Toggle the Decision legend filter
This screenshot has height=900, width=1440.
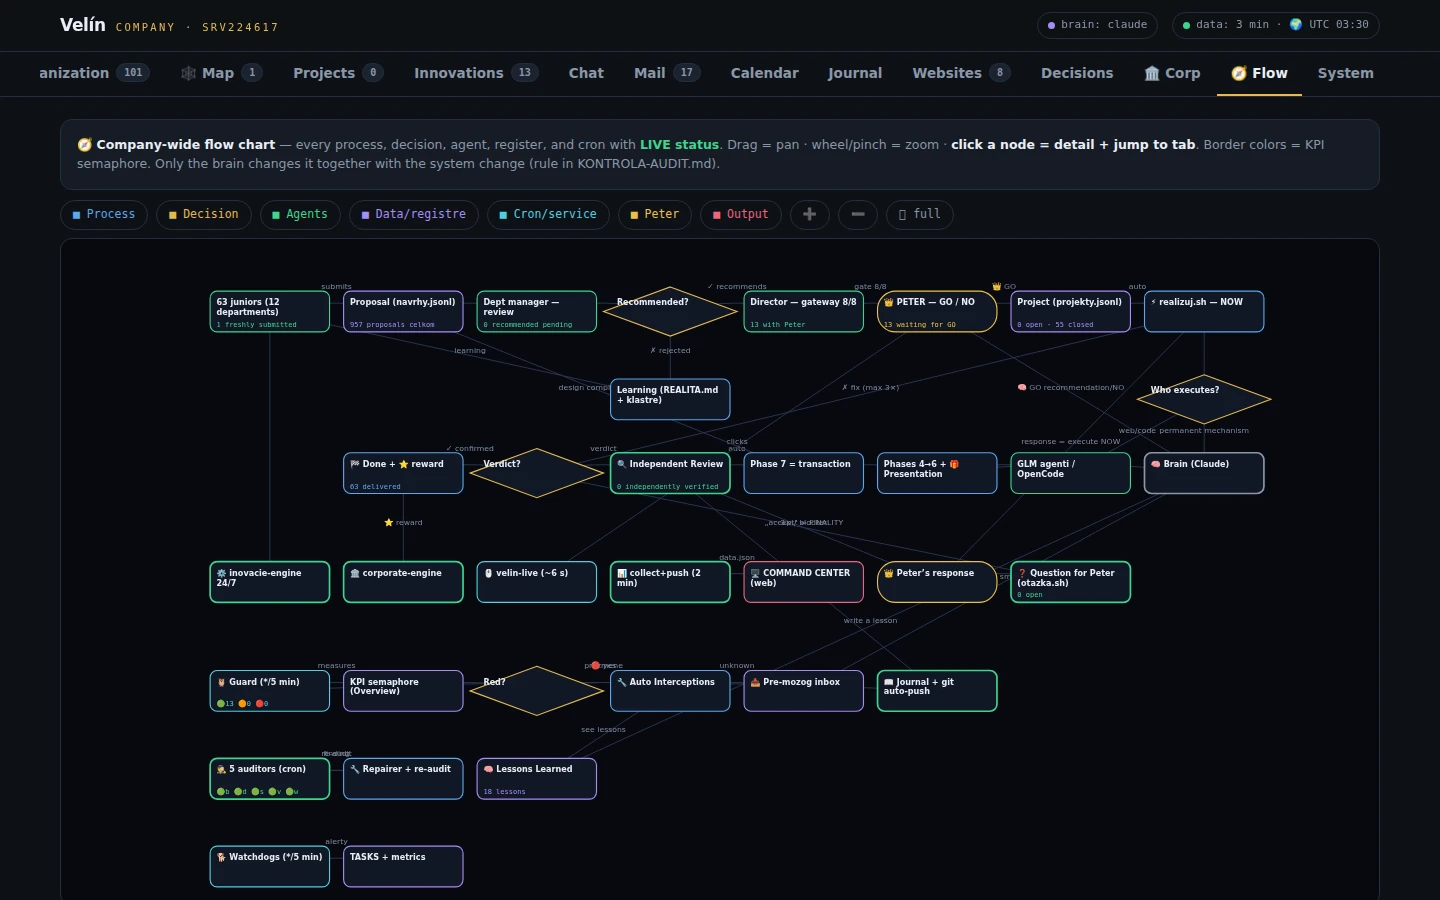point(204,214)
